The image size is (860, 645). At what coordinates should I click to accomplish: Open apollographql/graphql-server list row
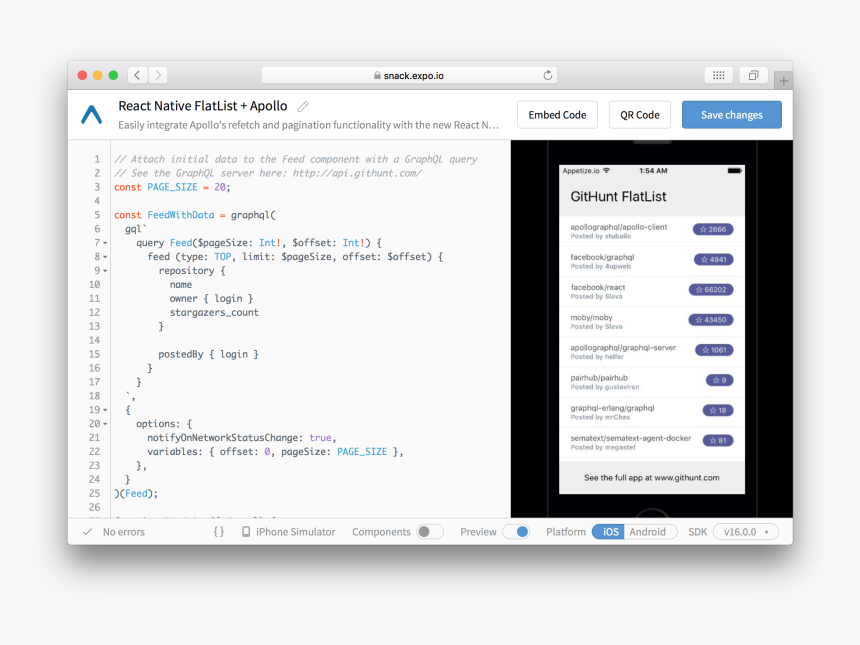(x=652, y=352)
